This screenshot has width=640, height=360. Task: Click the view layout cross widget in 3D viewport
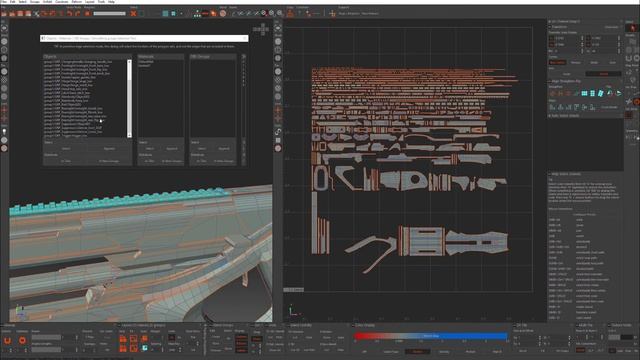coord(261,29)
